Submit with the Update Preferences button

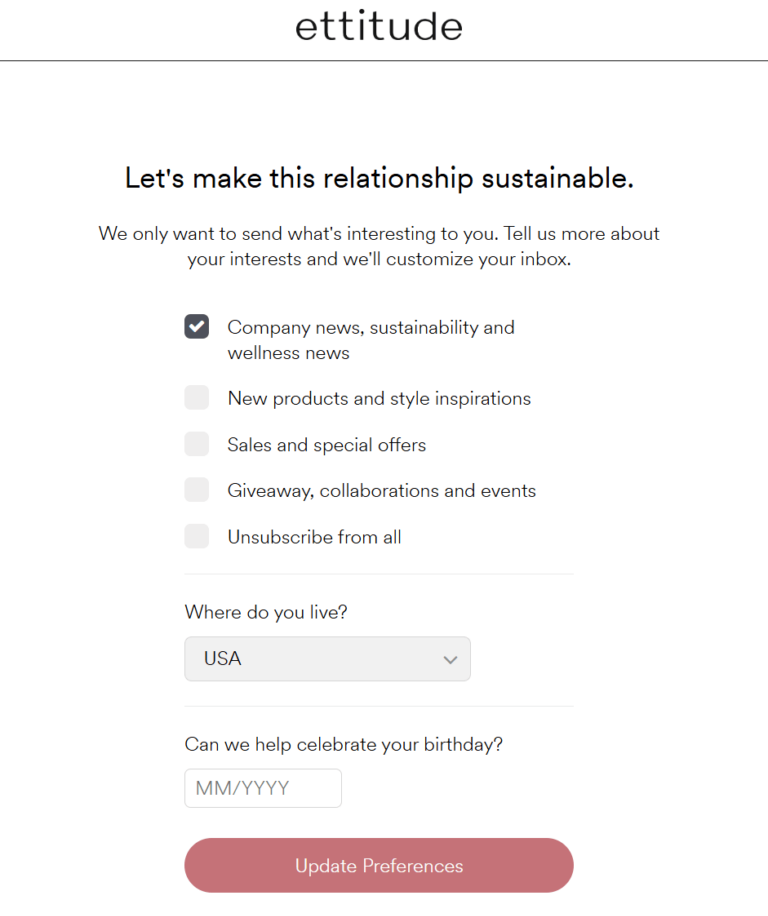[379, 865]
